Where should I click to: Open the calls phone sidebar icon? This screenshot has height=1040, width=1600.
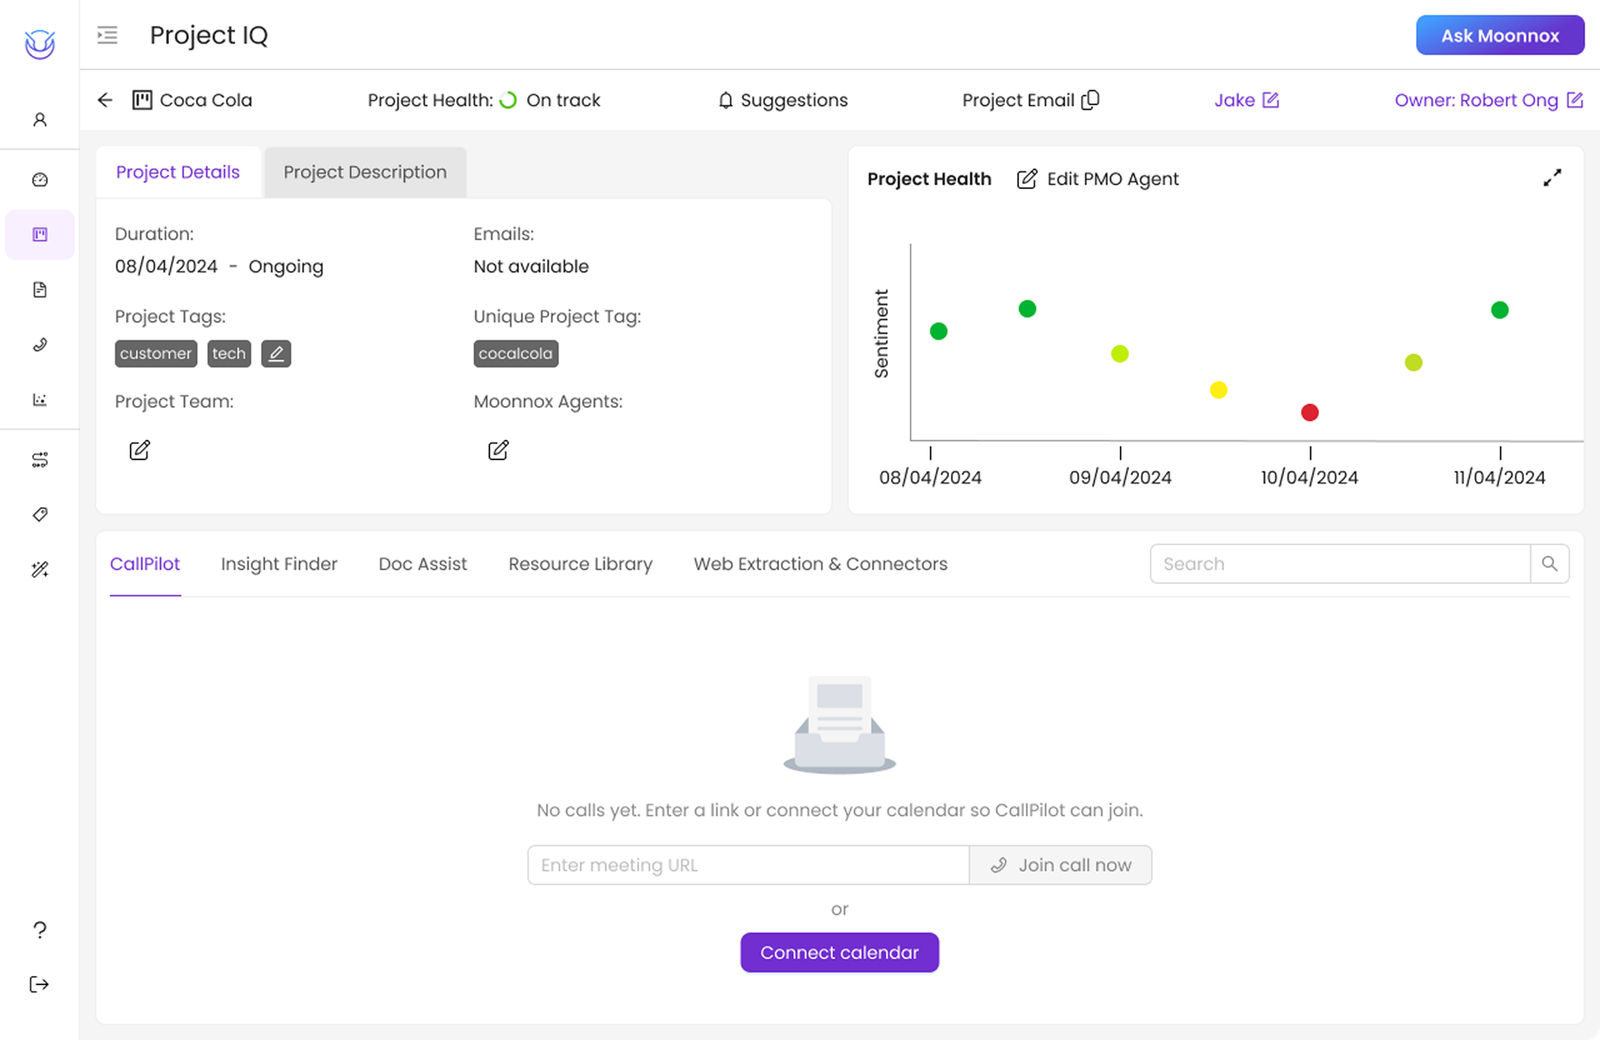[x=40, y=345]
